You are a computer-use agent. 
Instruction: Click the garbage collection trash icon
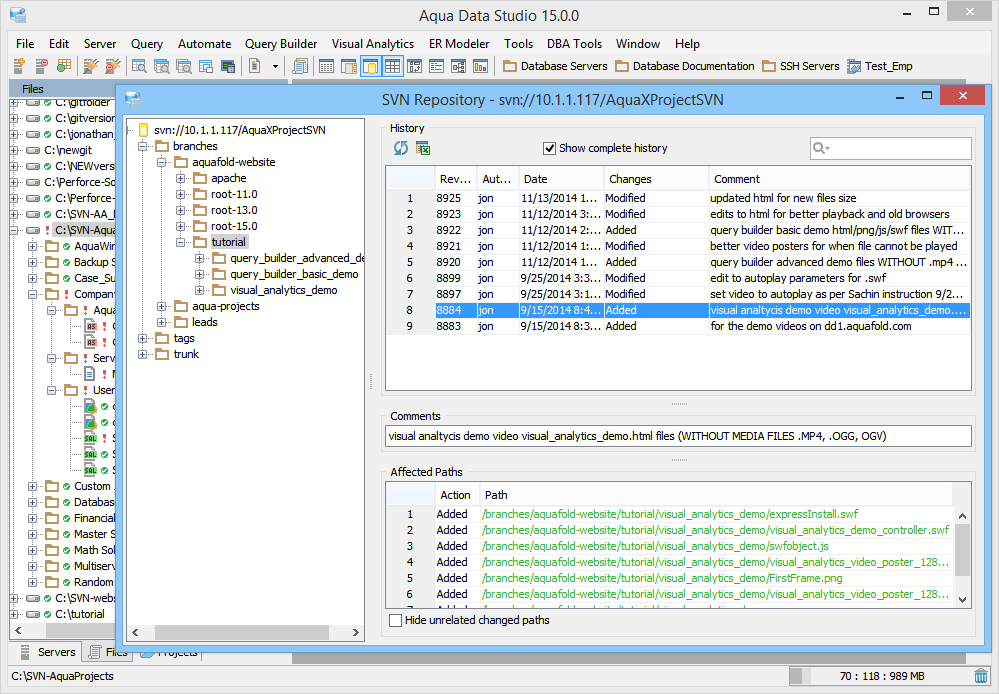click(x=981, y=676)
